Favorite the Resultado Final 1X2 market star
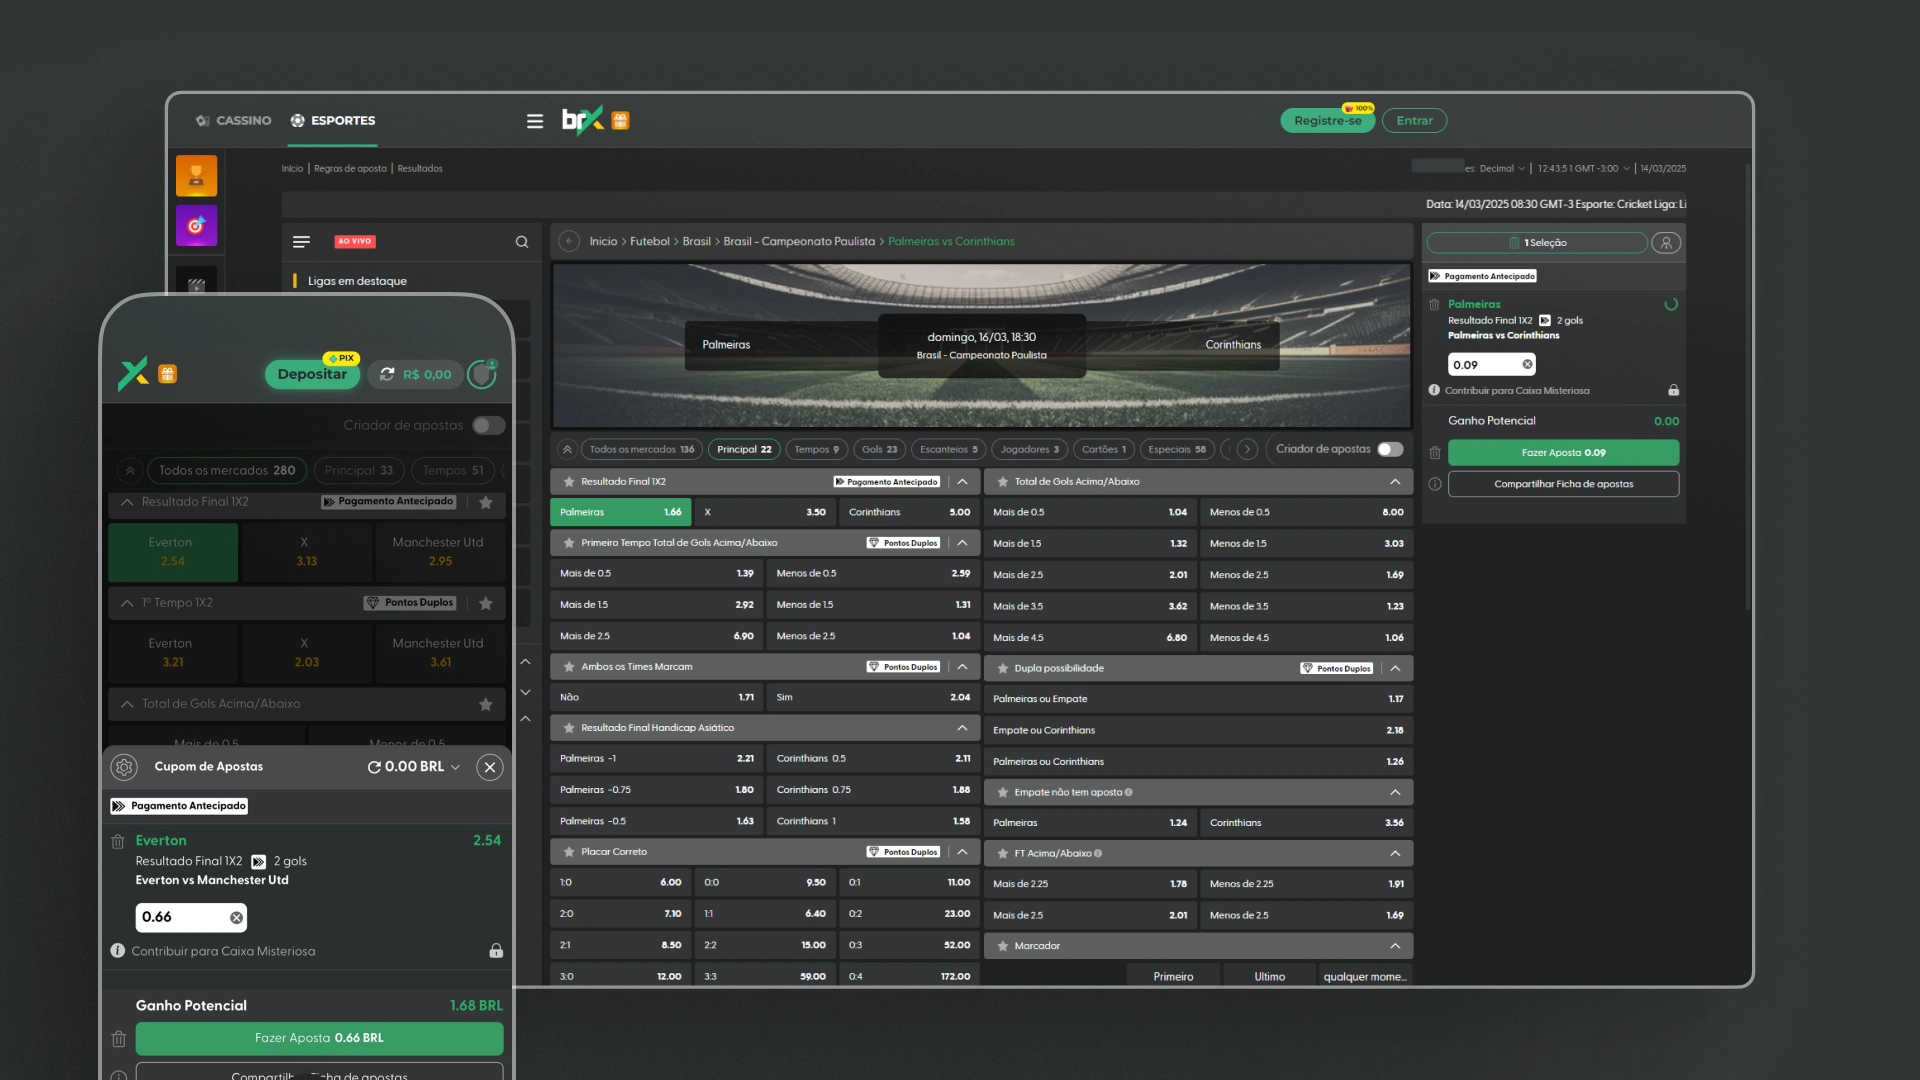The image size is (1920, 1080). click(x=569, y=482)
